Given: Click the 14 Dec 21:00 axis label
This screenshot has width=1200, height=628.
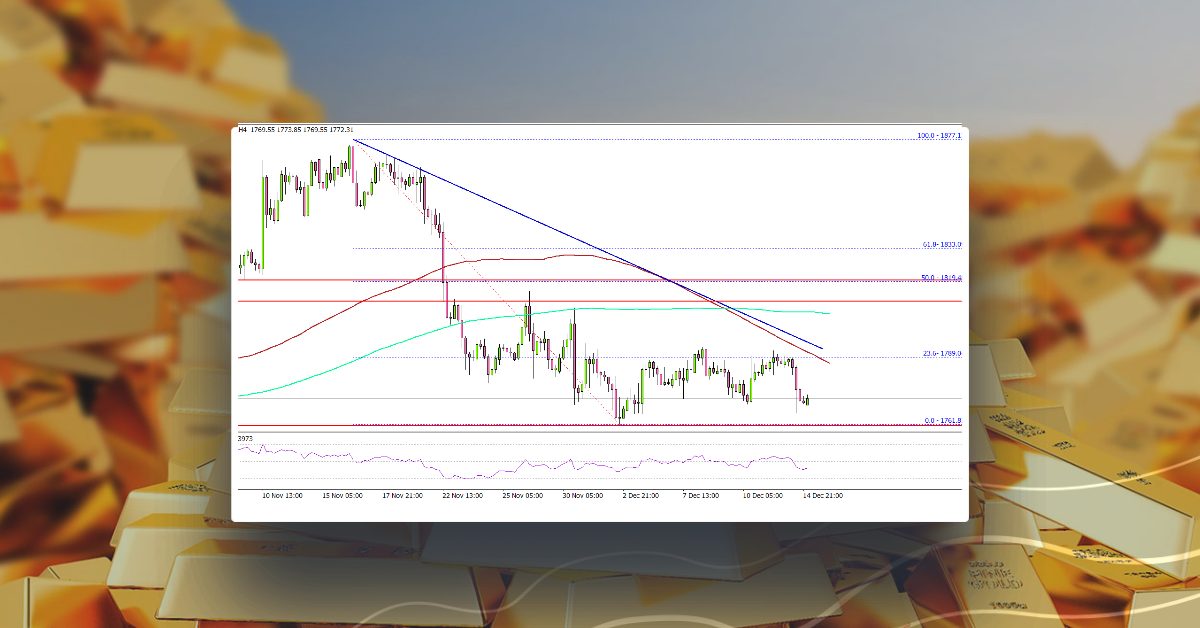Looking at the screenshot, I should point(821,494).
